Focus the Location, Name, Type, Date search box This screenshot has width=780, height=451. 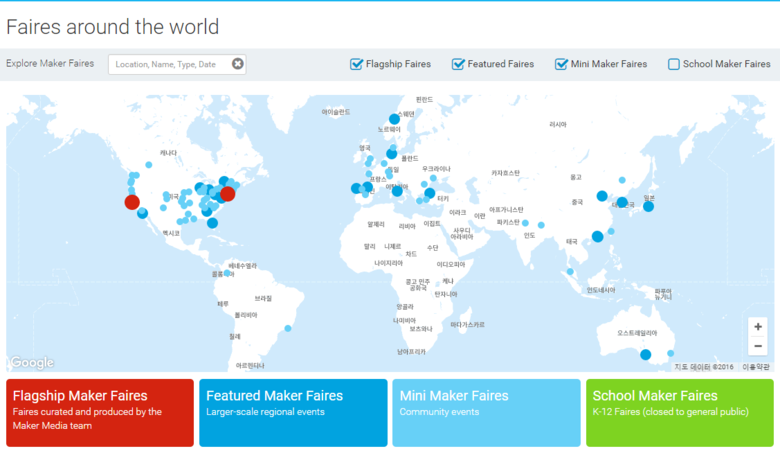point(177,64)
